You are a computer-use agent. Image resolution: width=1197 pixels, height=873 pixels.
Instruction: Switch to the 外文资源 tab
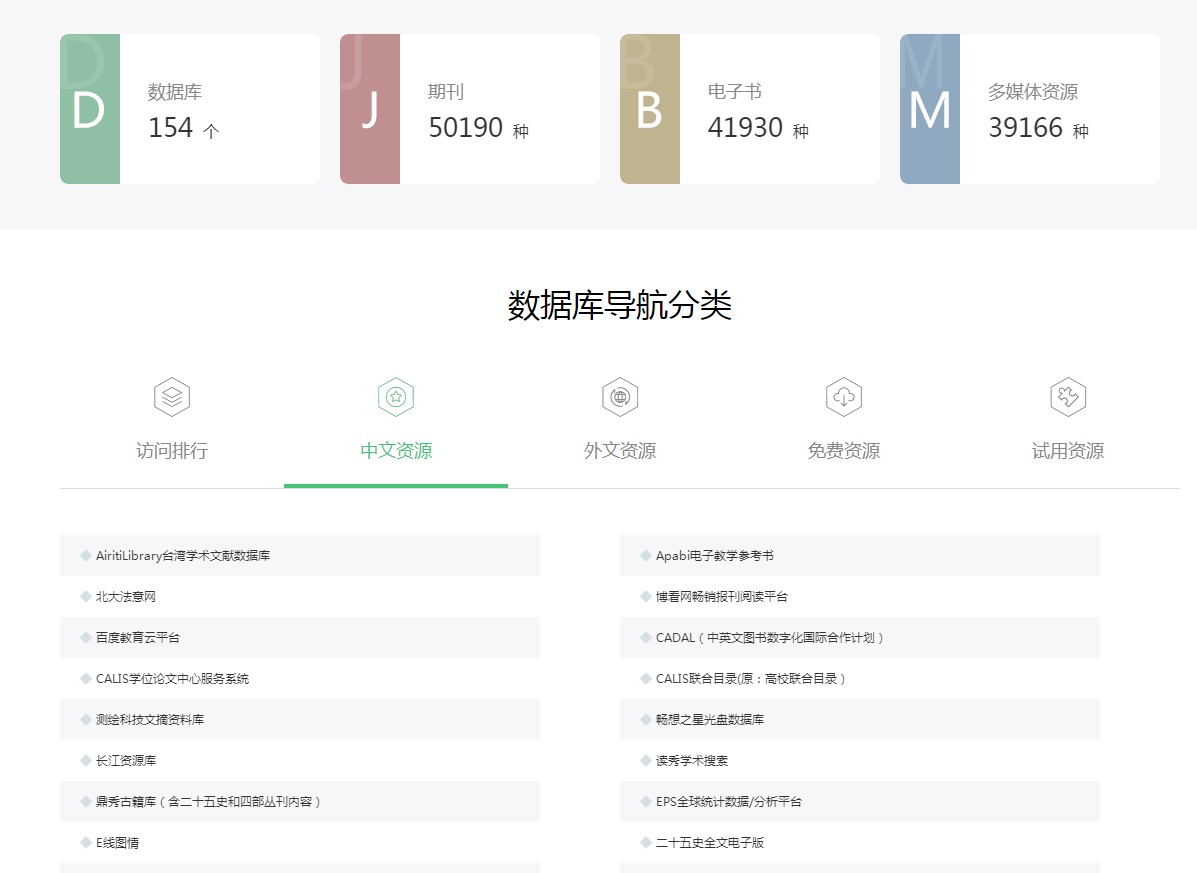coord(620,451)
